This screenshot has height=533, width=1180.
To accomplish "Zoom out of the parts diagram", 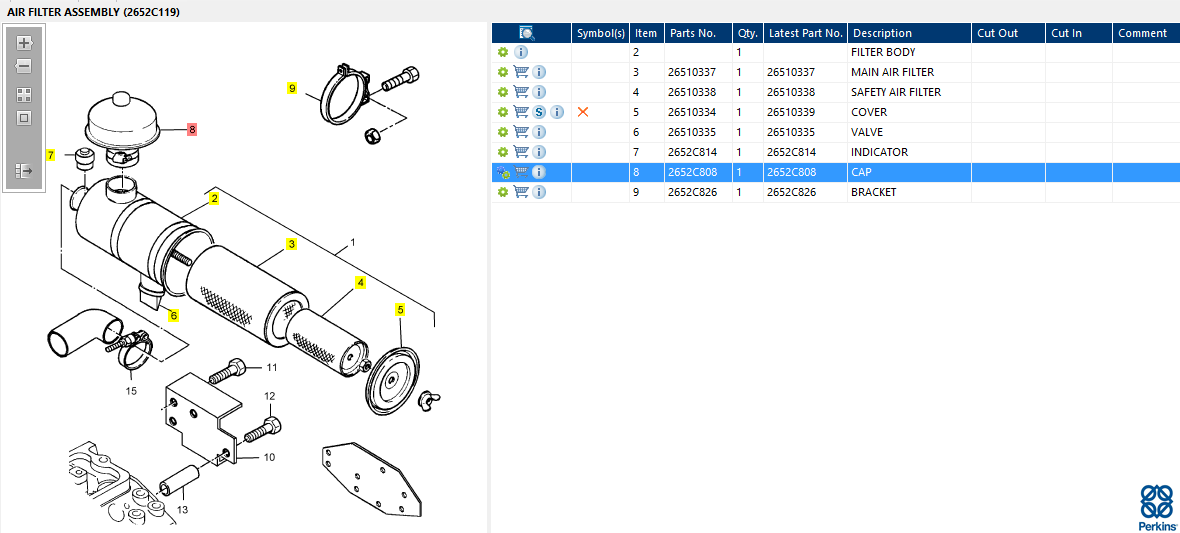I will coord(24,66).
